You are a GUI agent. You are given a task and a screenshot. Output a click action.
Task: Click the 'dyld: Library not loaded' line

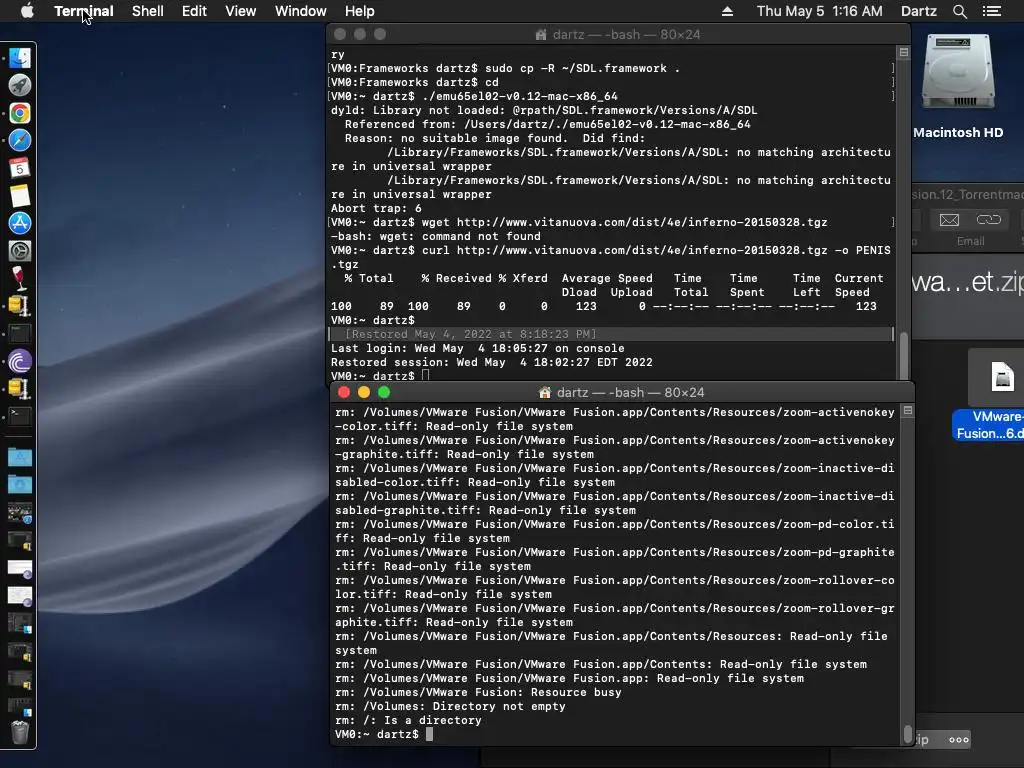coord(544,110)
